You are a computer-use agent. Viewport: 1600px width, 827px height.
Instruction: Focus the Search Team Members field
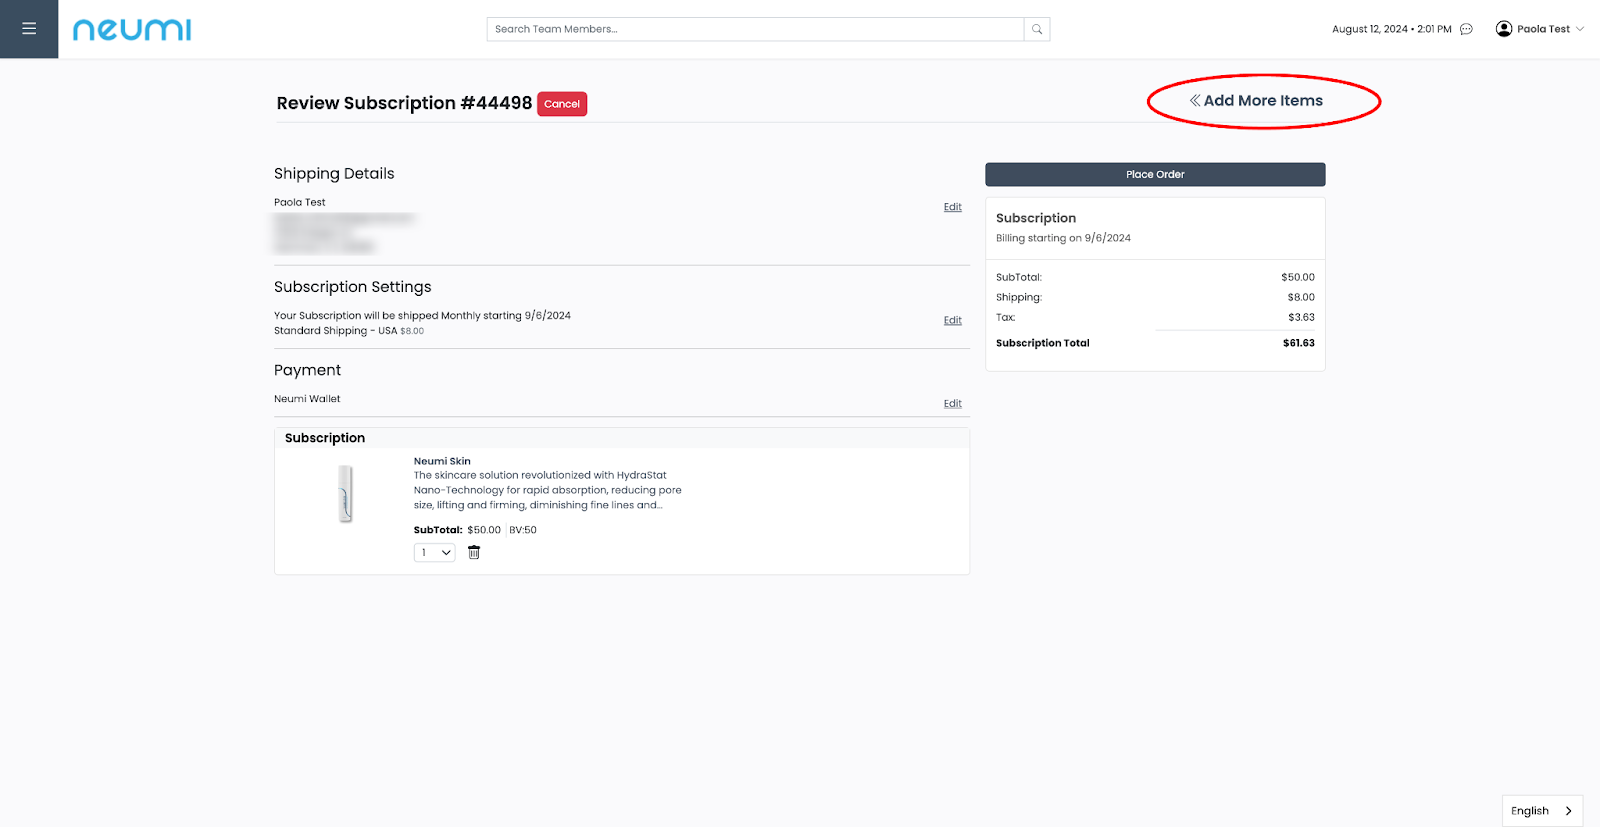coord(755,29)
